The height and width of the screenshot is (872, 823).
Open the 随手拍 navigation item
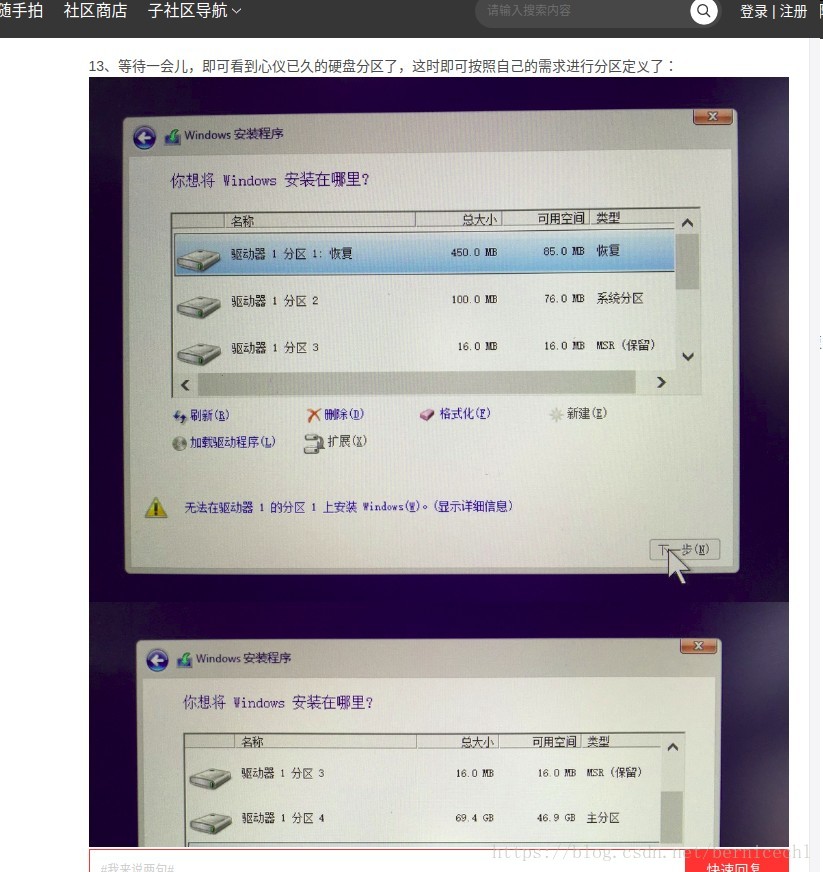pos(21,11)
